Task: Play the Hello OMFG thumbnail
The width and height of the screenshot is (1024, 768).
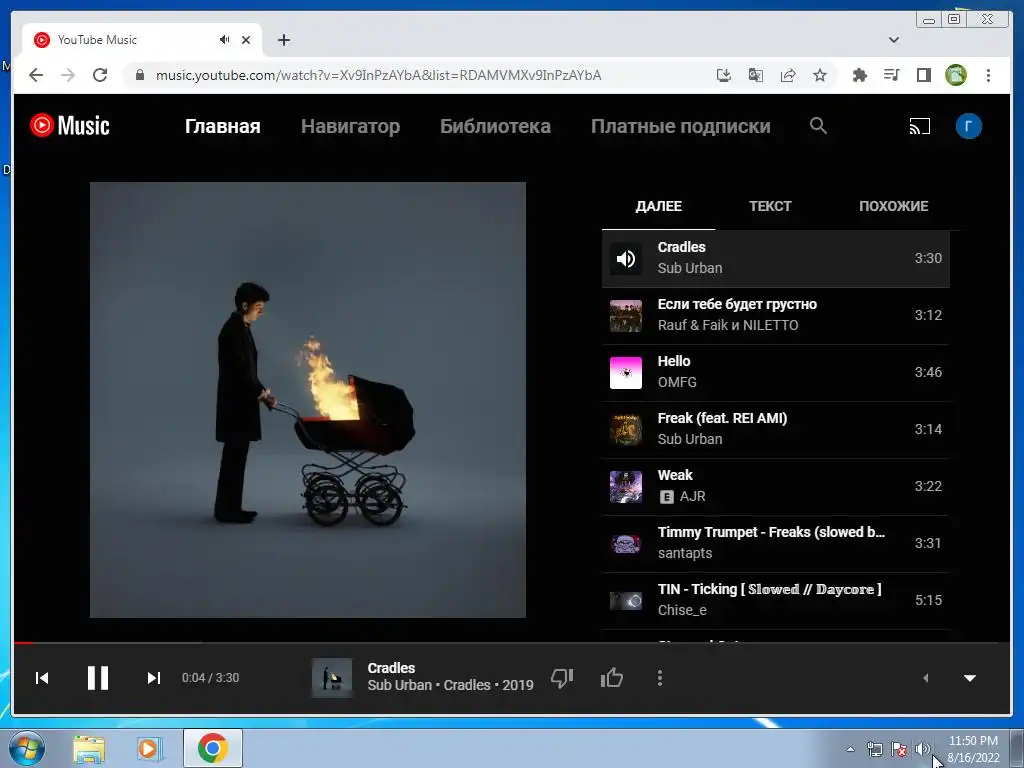Action: coord(626,372)
